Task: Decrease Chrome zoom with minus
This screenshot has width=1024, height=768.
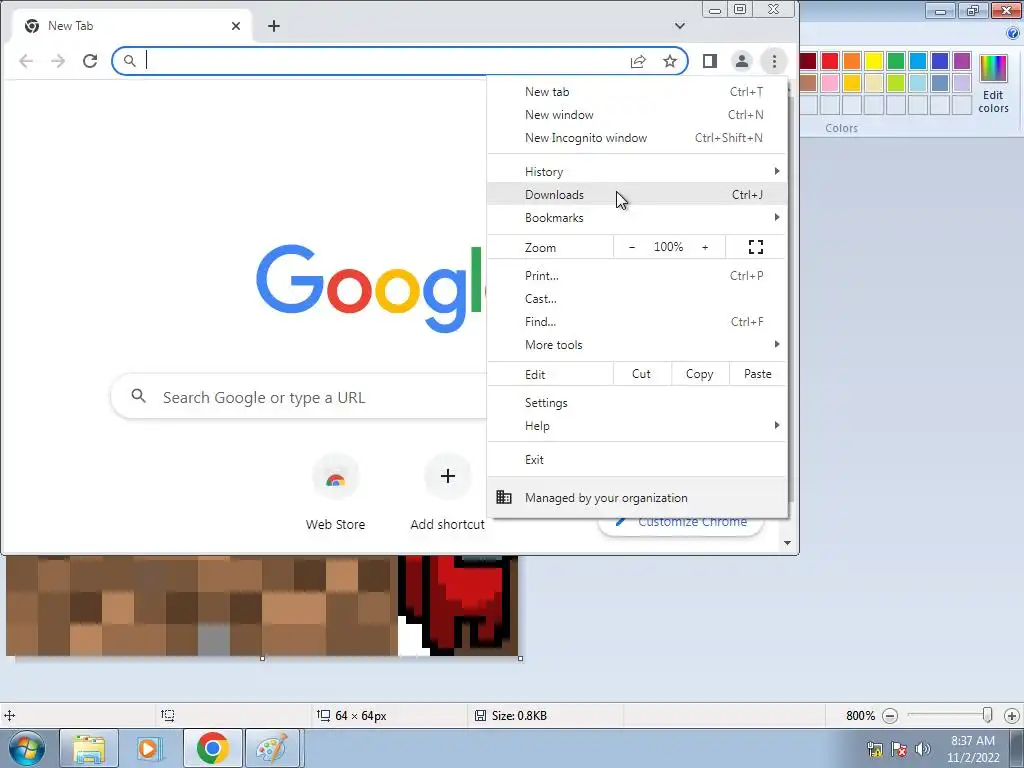Action: 632,247
